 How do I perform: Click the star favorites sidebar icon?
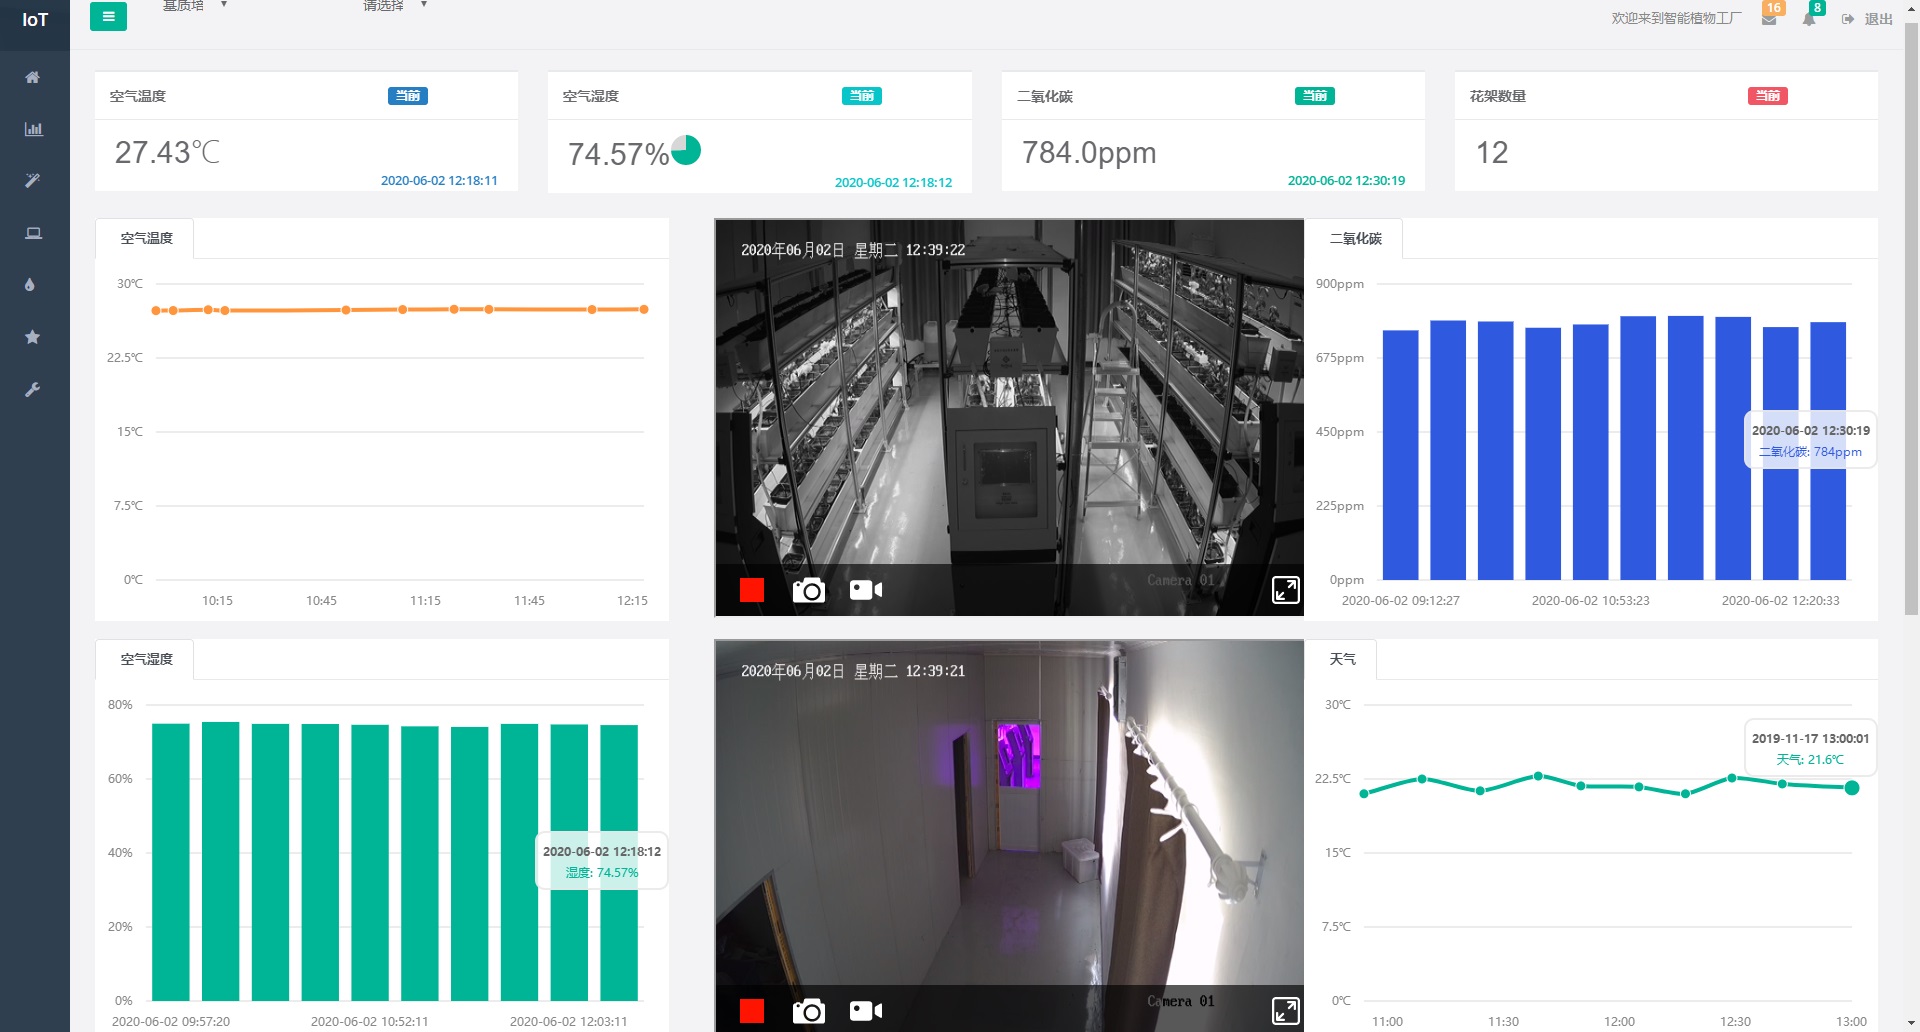pos(33,337)
